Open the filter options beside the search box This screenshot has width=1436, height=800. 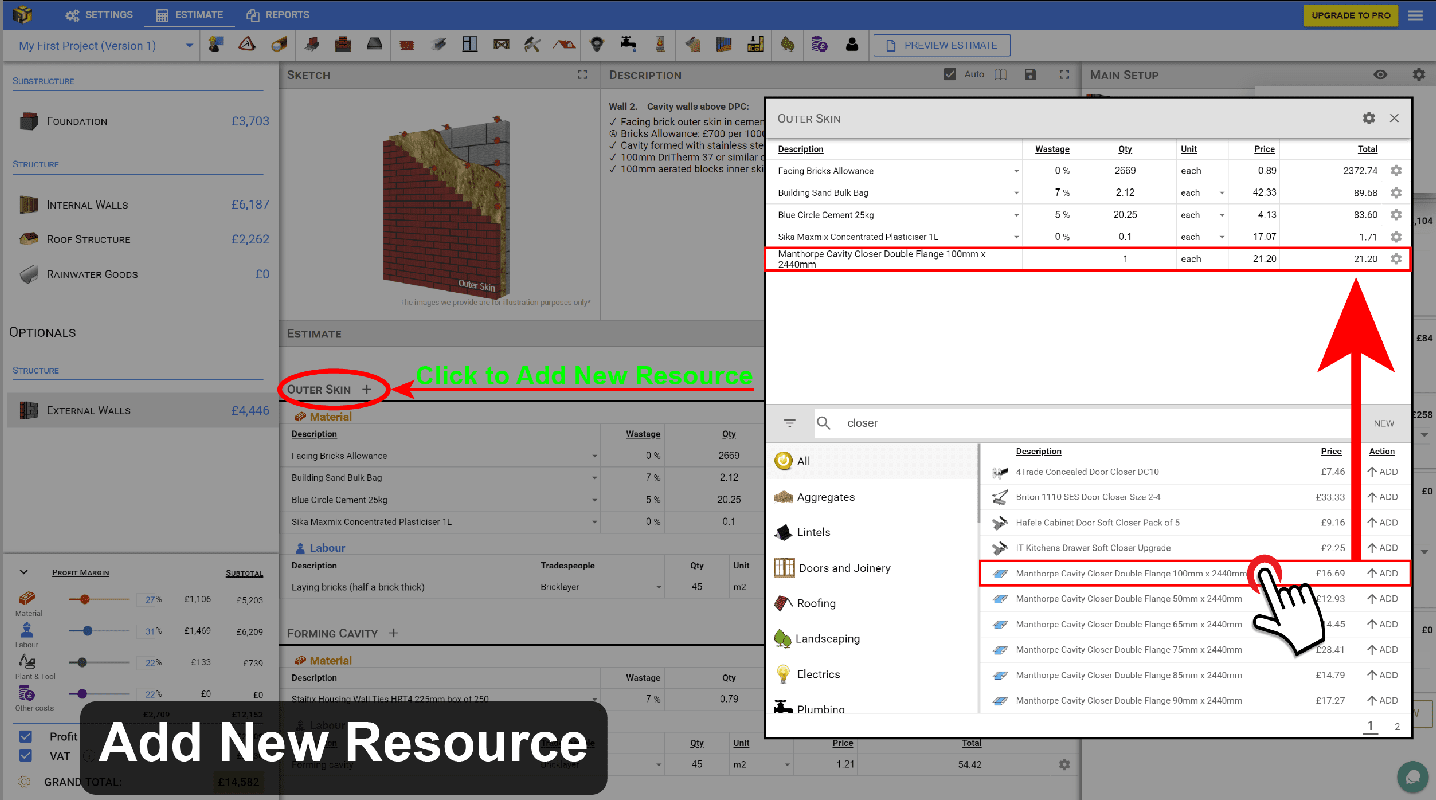(790, 423)
